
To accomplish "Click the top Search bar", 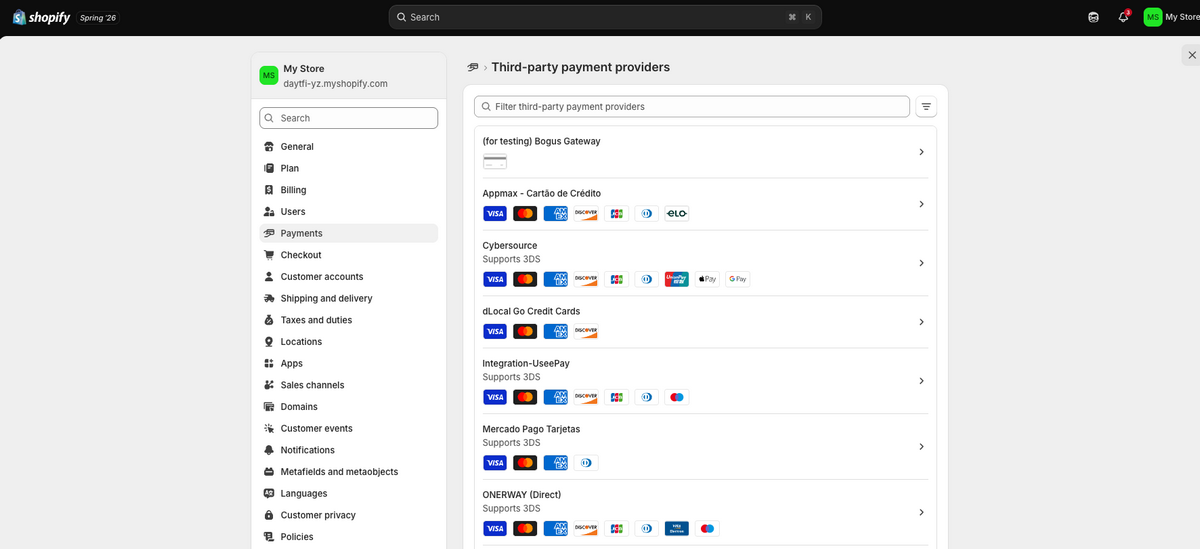I will coord(605,17).
